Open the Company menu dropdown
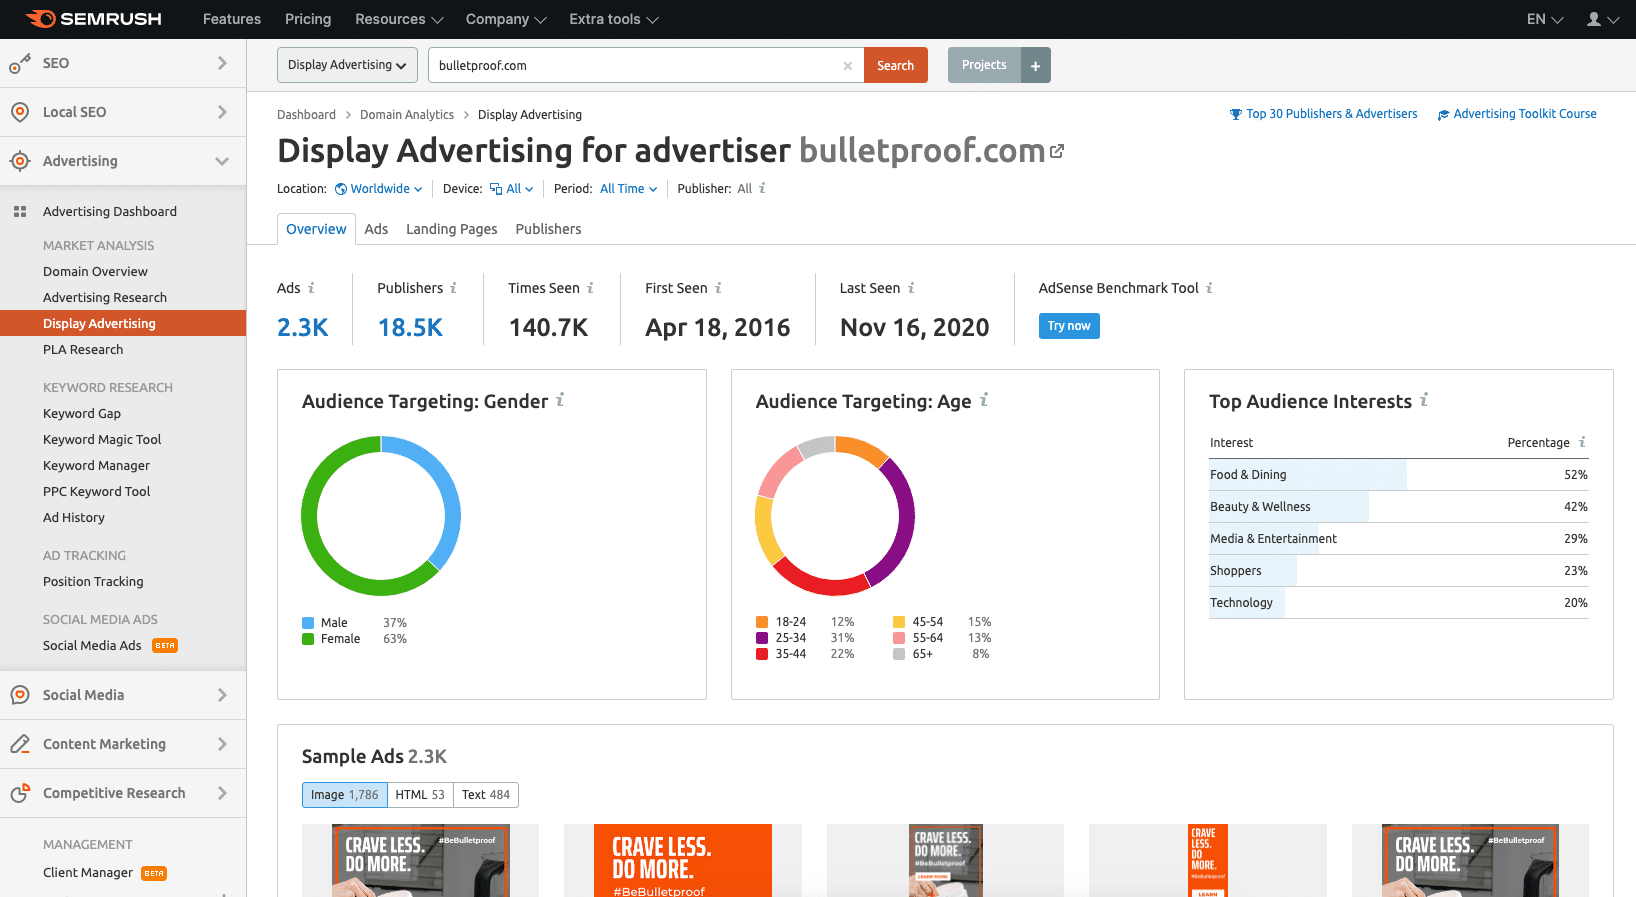The width and height of the screenshot is (1636, 897). 506,19
